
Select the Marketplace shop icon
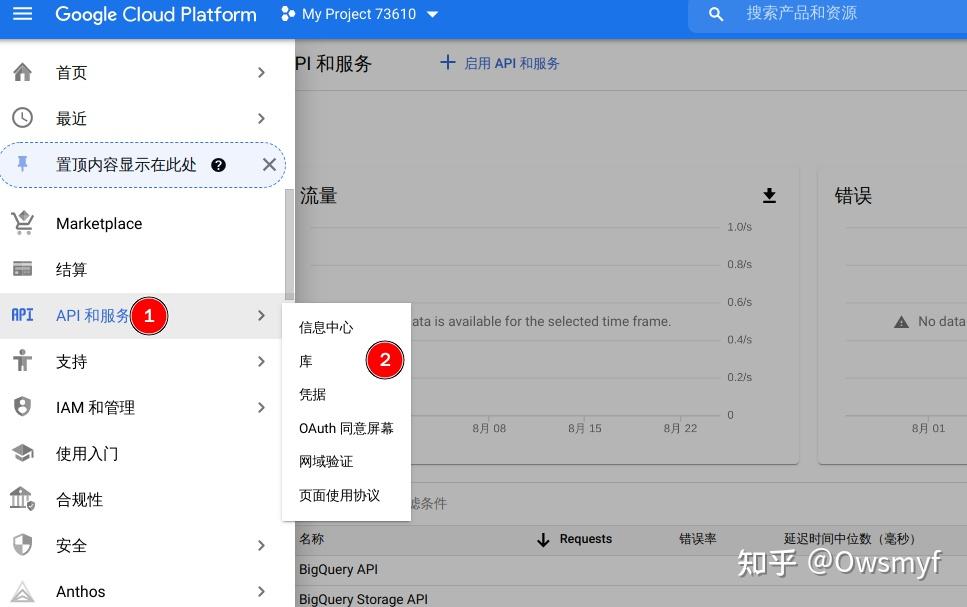pos(22,223)
